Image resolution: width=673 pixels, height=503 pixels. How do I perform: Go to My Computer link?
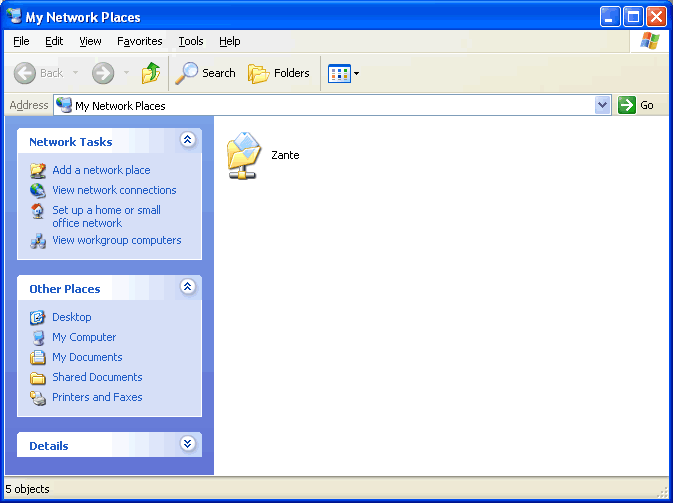pos(84,337)
